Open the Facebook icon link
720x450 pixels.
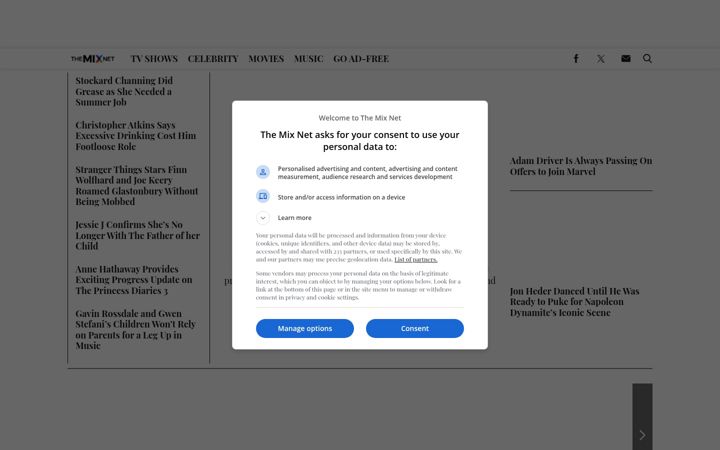point(576,58)
